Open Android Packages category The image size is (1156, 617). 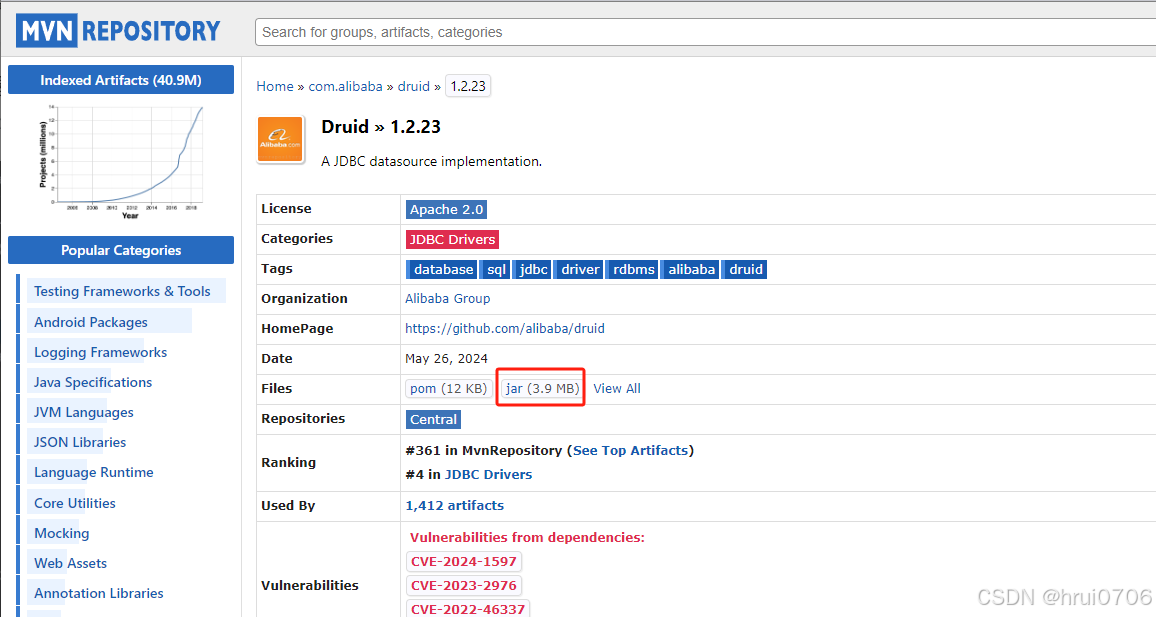[x=91, y=322]
